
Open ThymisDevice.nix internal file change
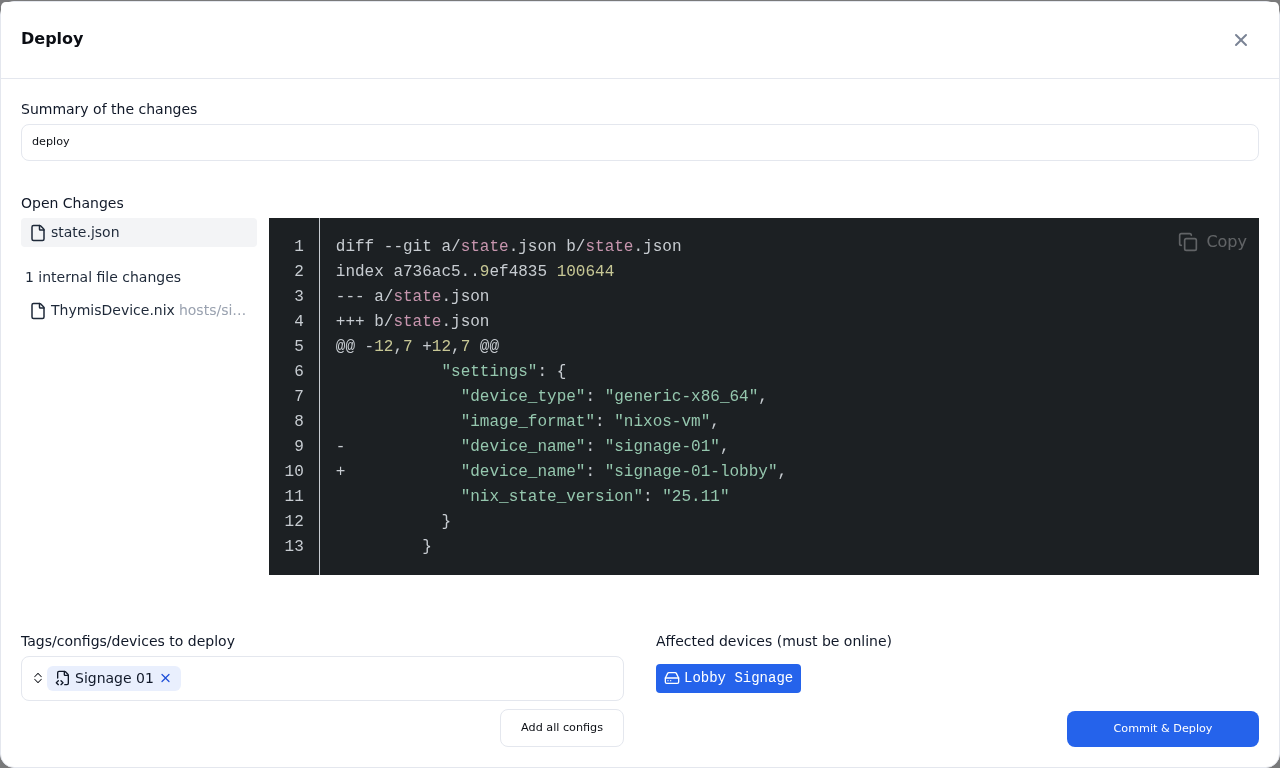tap(139, 310)
